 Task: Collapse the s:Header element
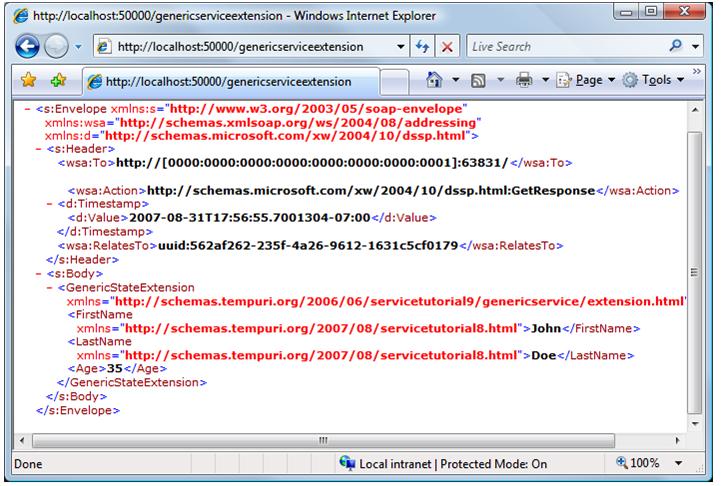[x=38, y=149]
